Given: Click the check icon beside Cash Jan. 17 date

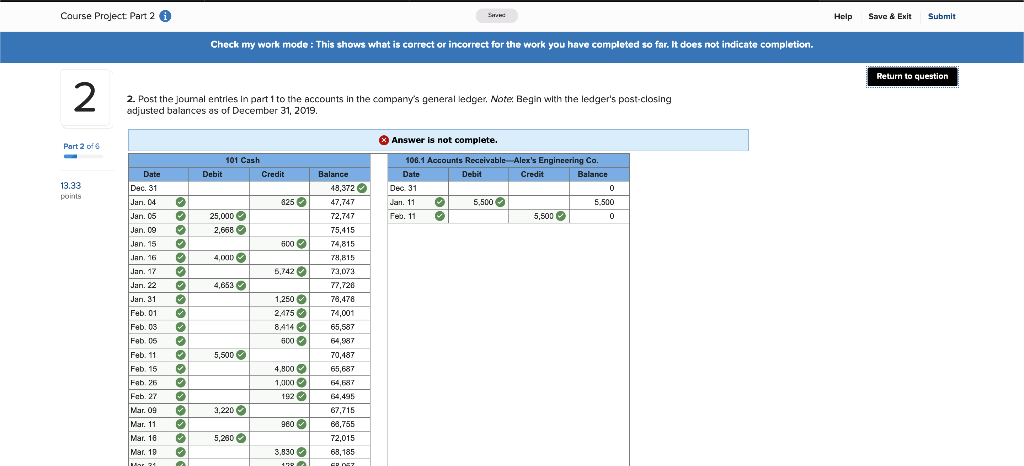Looking at the screenshot, I should tap(180, 272).
